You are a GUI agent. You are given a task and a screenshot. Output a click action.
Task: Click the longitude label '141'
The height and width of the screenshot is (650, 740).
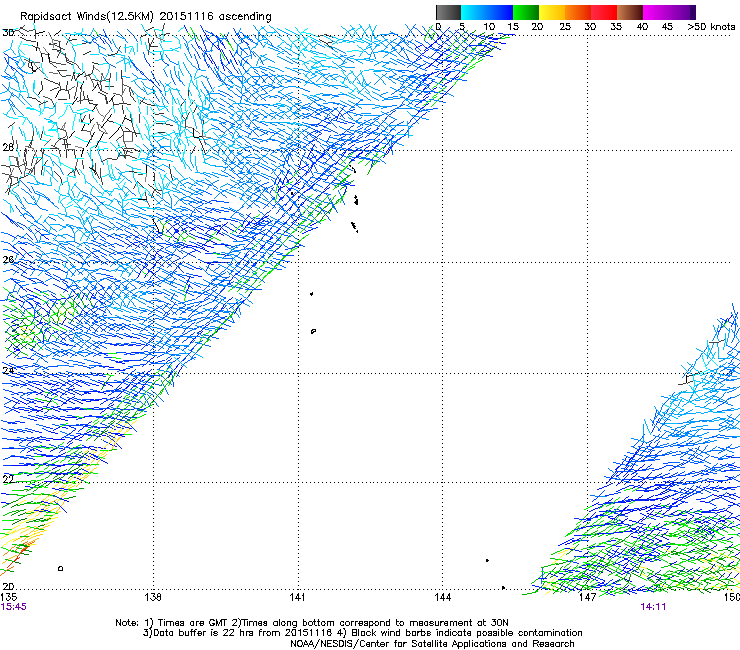pos(297,597)
